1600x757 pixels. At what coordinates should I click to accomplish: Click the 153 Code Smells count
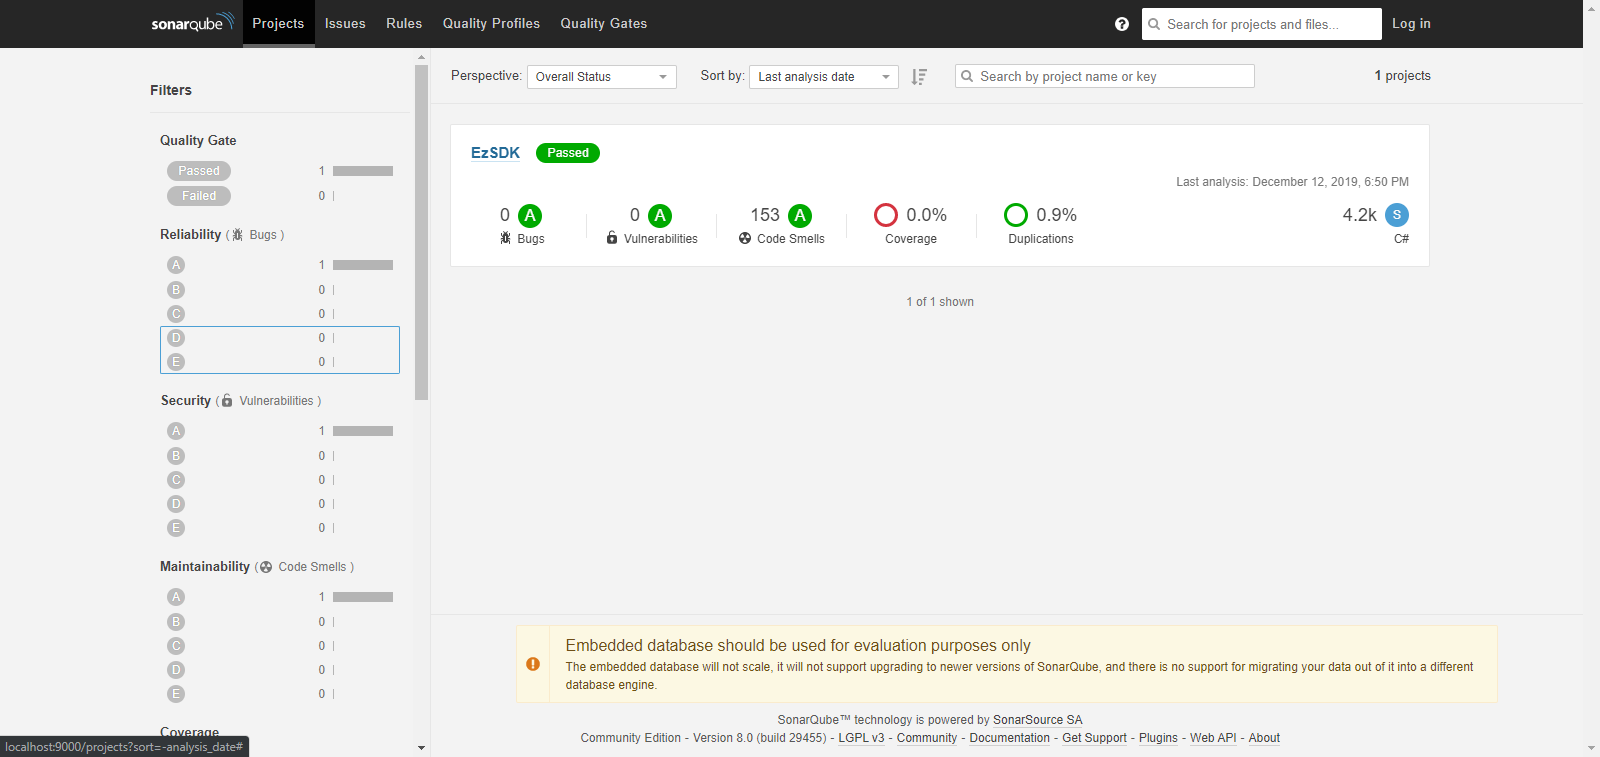coord(765,215)
